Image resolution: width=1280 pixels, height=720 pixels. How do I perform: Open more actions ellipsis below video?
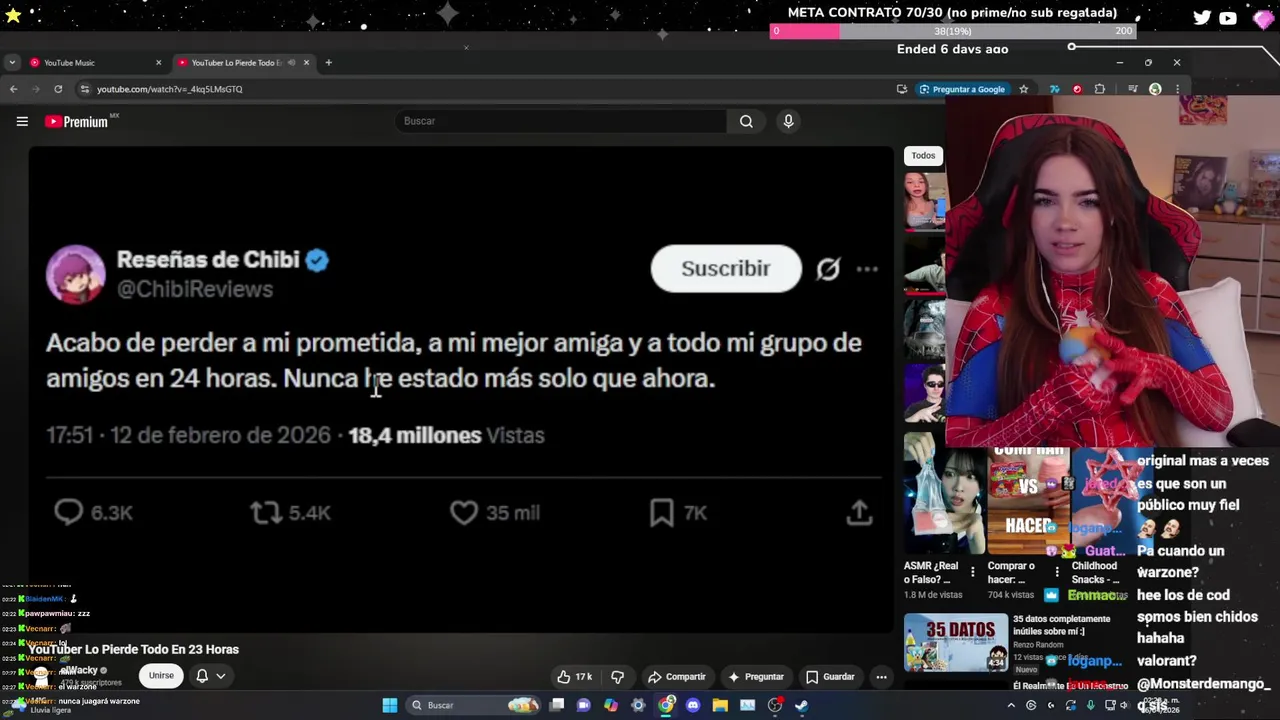[881, 677]
